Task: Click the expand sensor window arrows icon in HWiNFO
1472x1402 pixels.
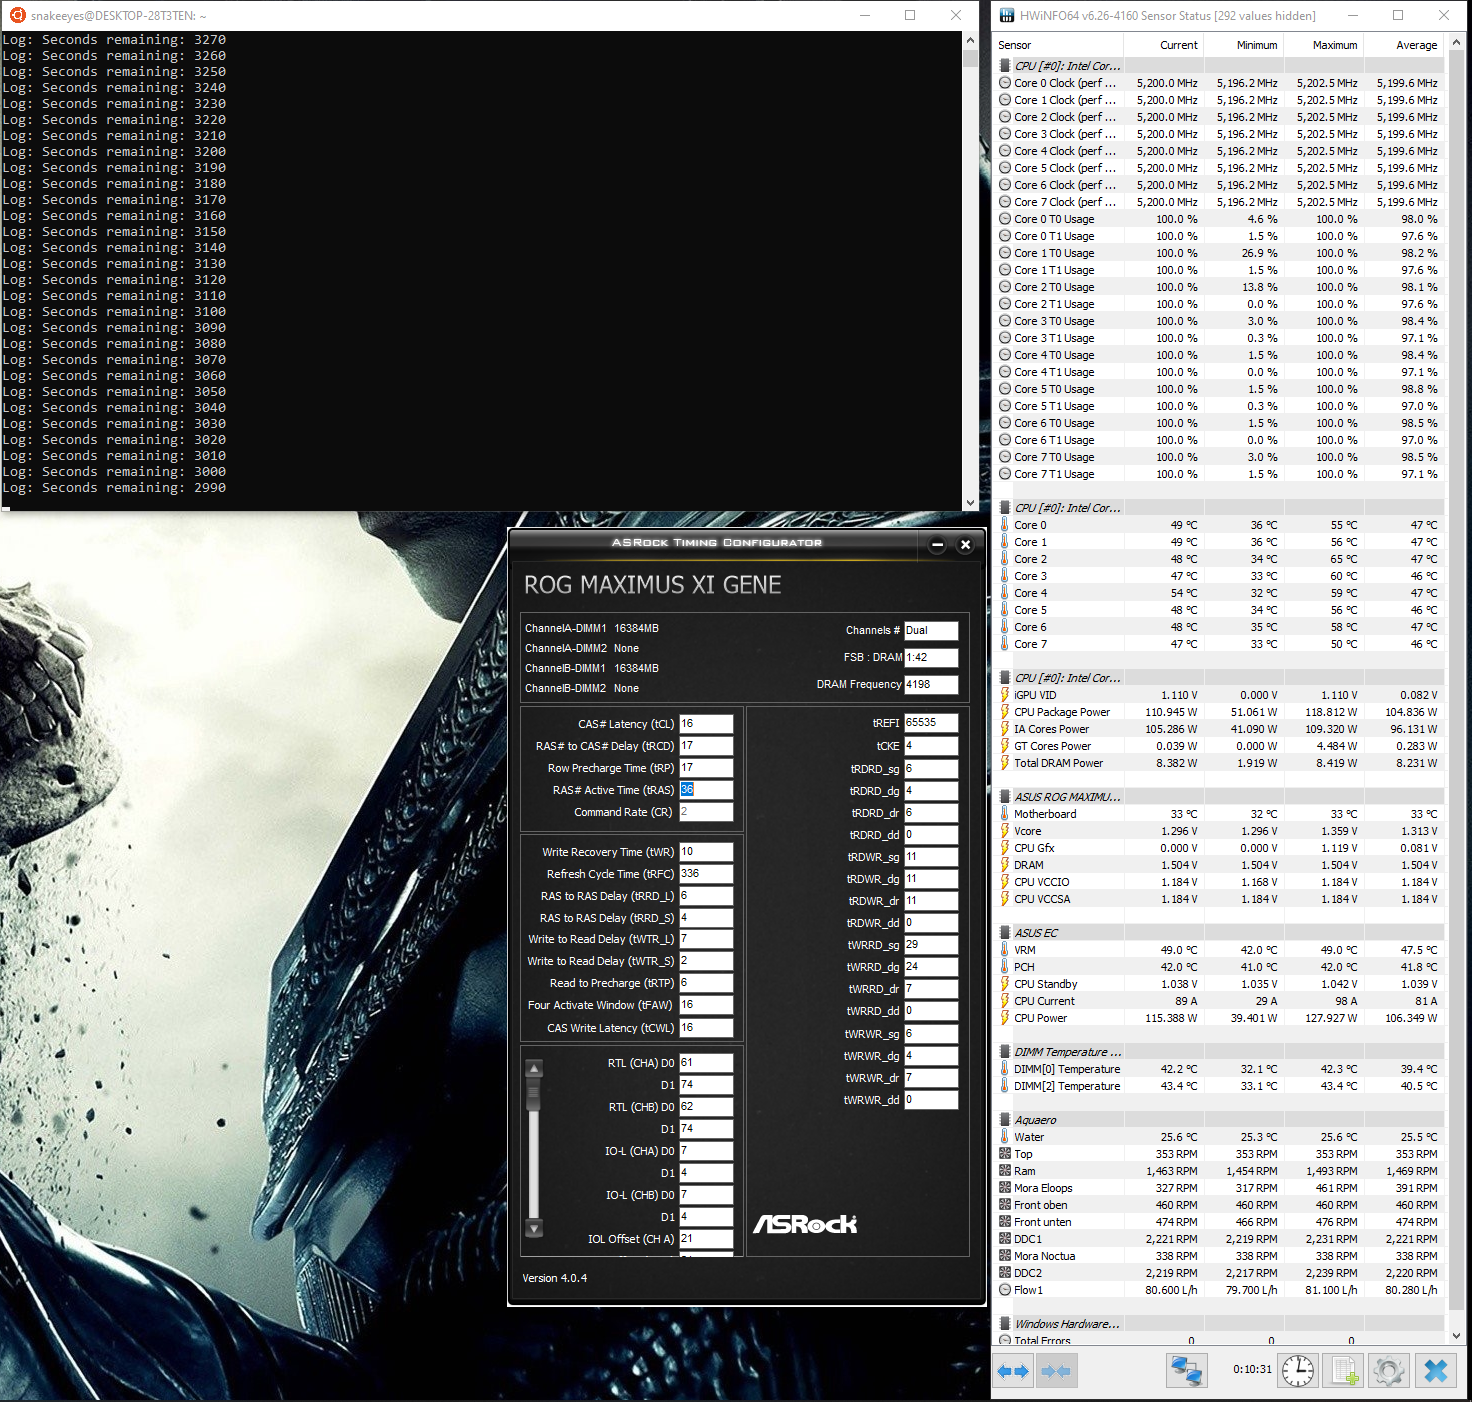Action: [x=1014, y=1371]
